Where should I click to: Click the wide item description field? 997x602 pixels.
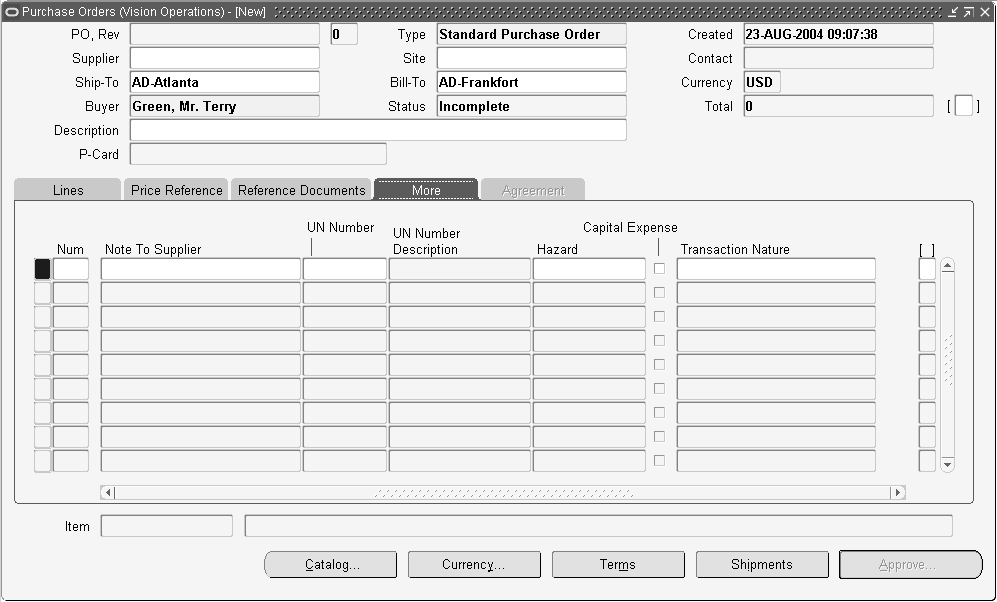(x=598, y=526)
